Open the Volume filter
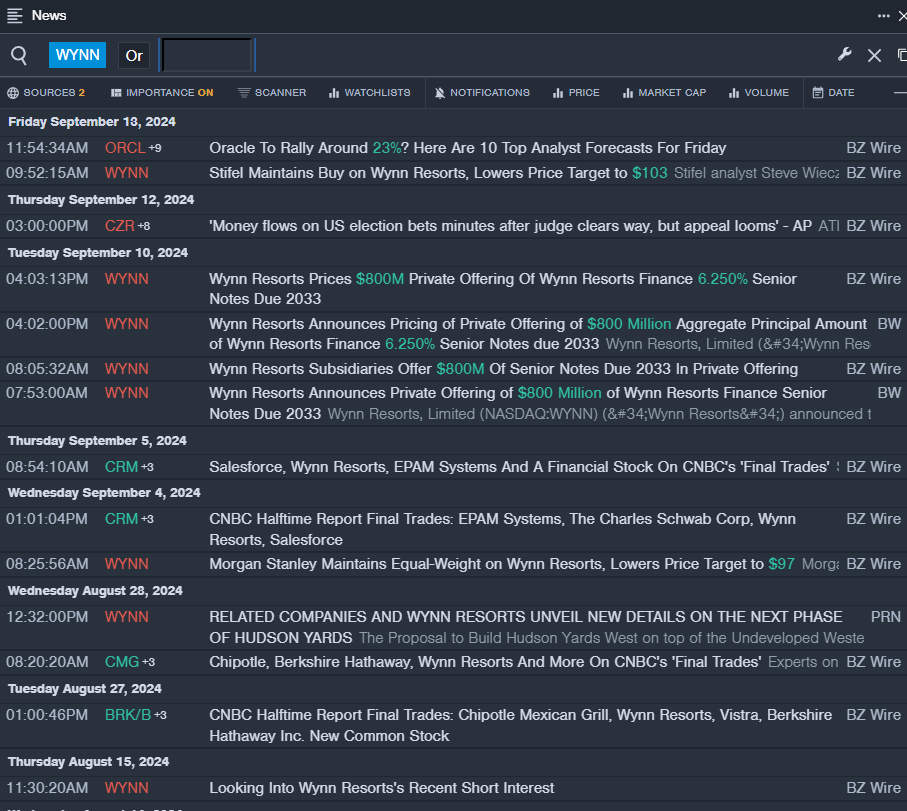The height and width of the screenshot is (811, 907). (x=758, y=93)
